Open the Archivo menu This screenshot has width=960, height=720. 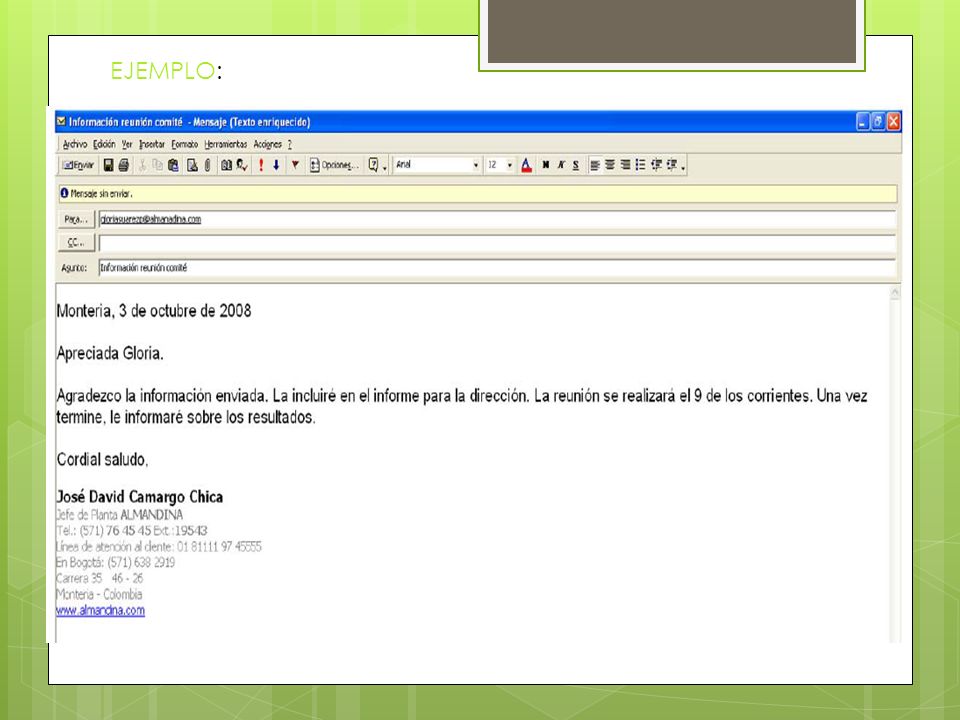pos(75,144)
